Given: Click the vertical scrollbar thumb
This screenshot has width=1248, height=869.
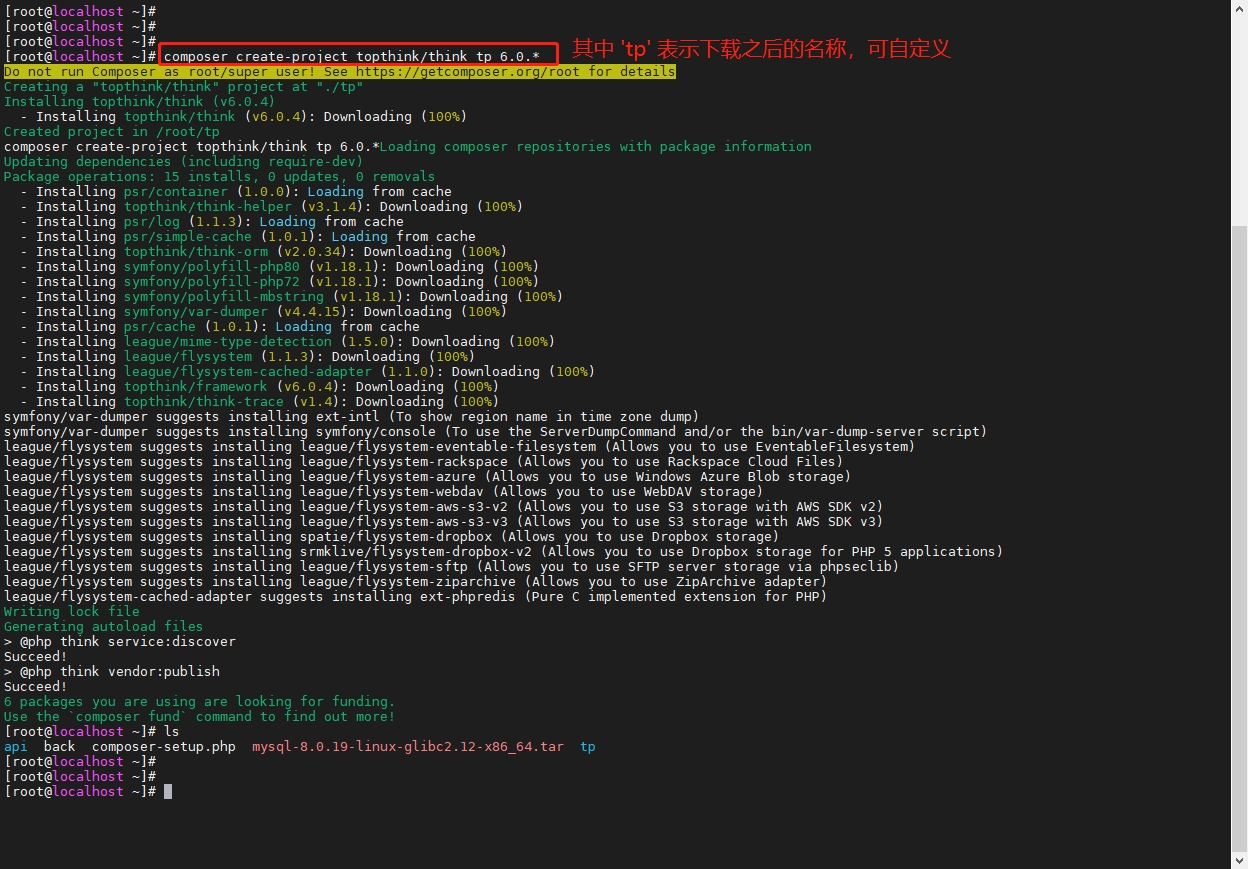Looking at the screenshot, I should (x=1239, y=538).
